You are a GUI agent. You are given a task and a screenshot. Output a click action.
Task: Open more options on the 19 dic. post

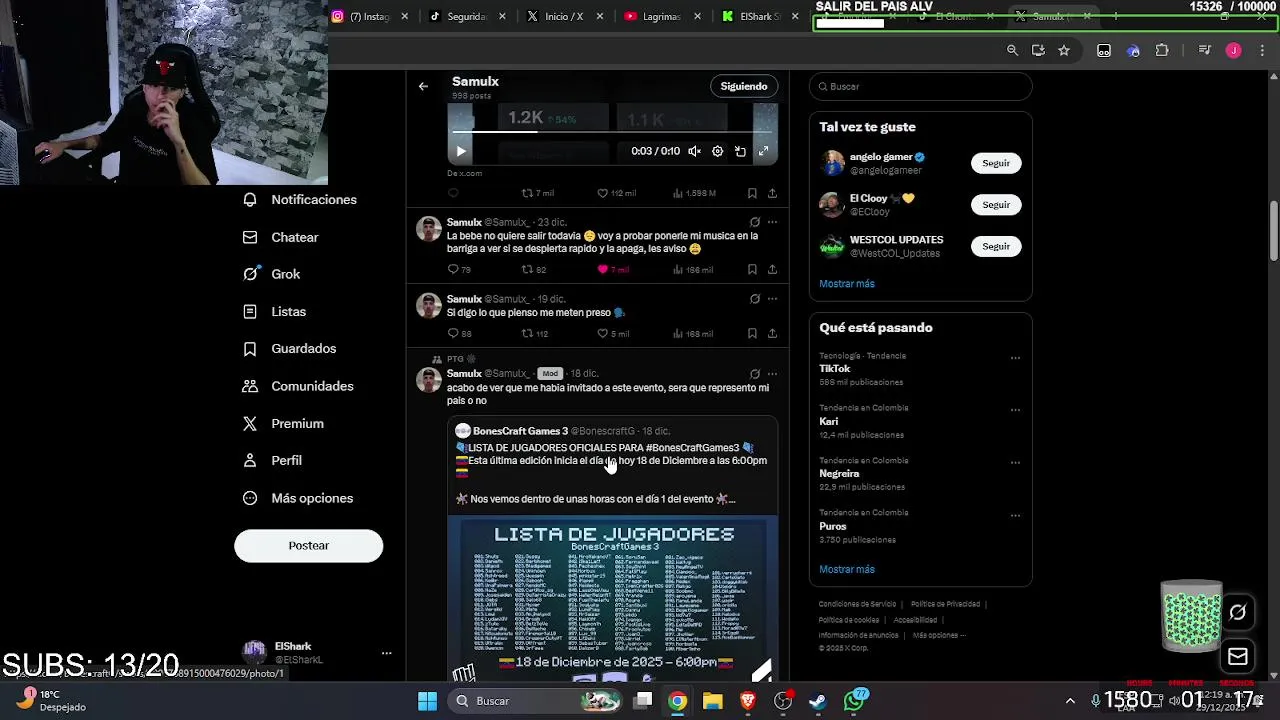point(772,299)
